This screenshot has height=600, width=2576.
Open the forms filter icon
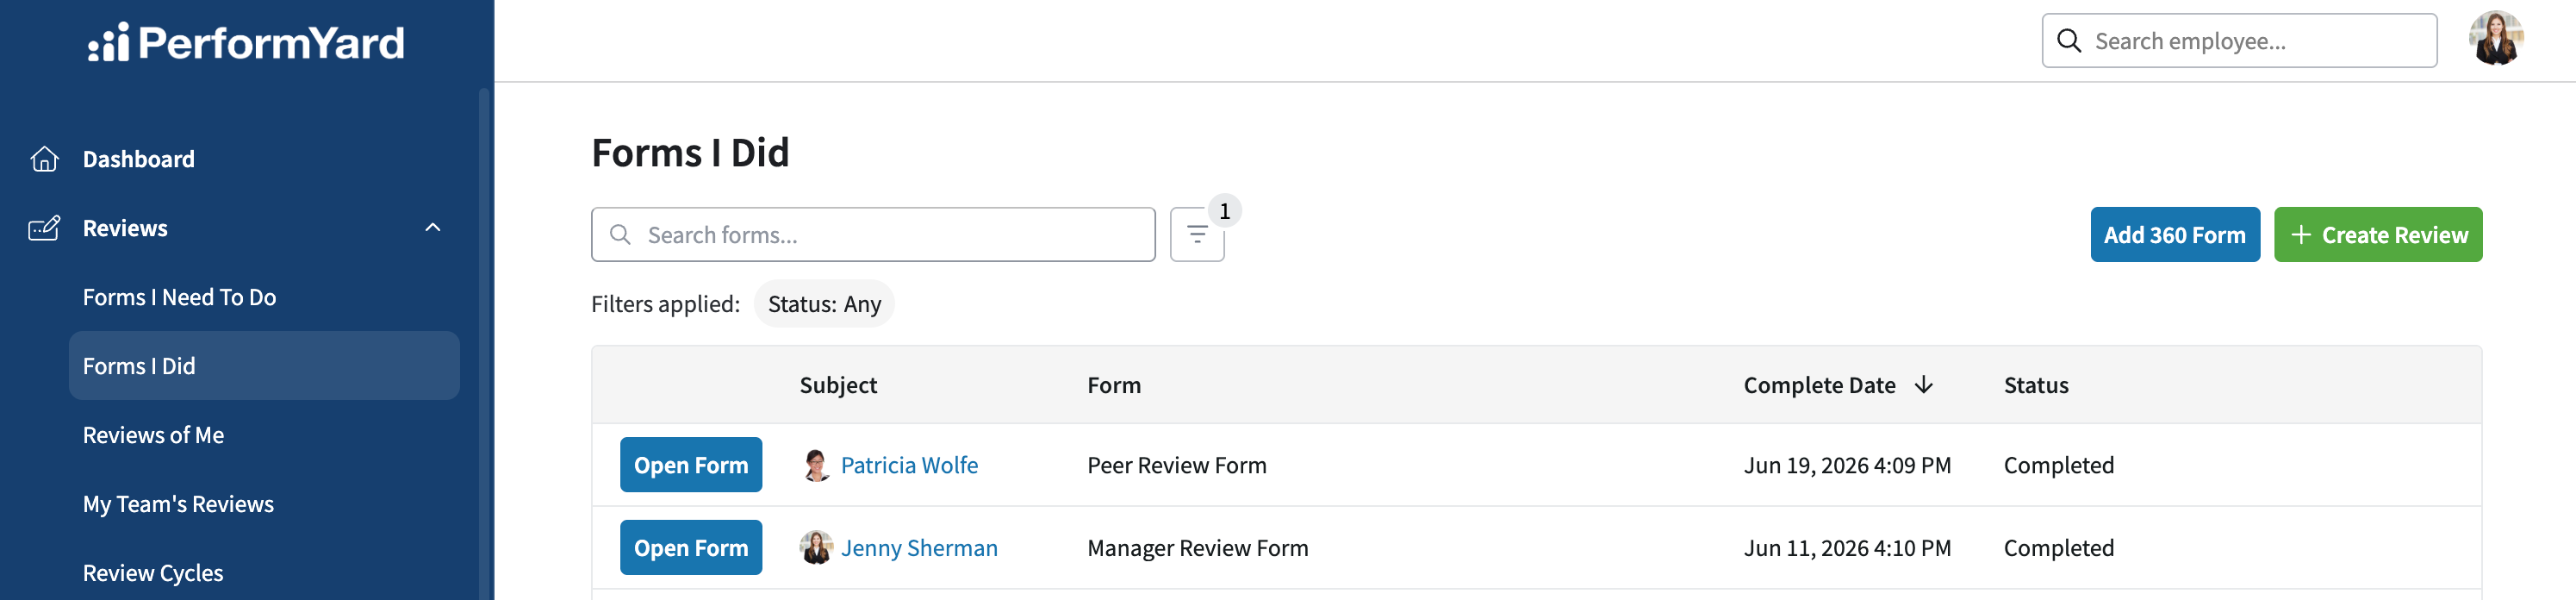(1197, 235)
